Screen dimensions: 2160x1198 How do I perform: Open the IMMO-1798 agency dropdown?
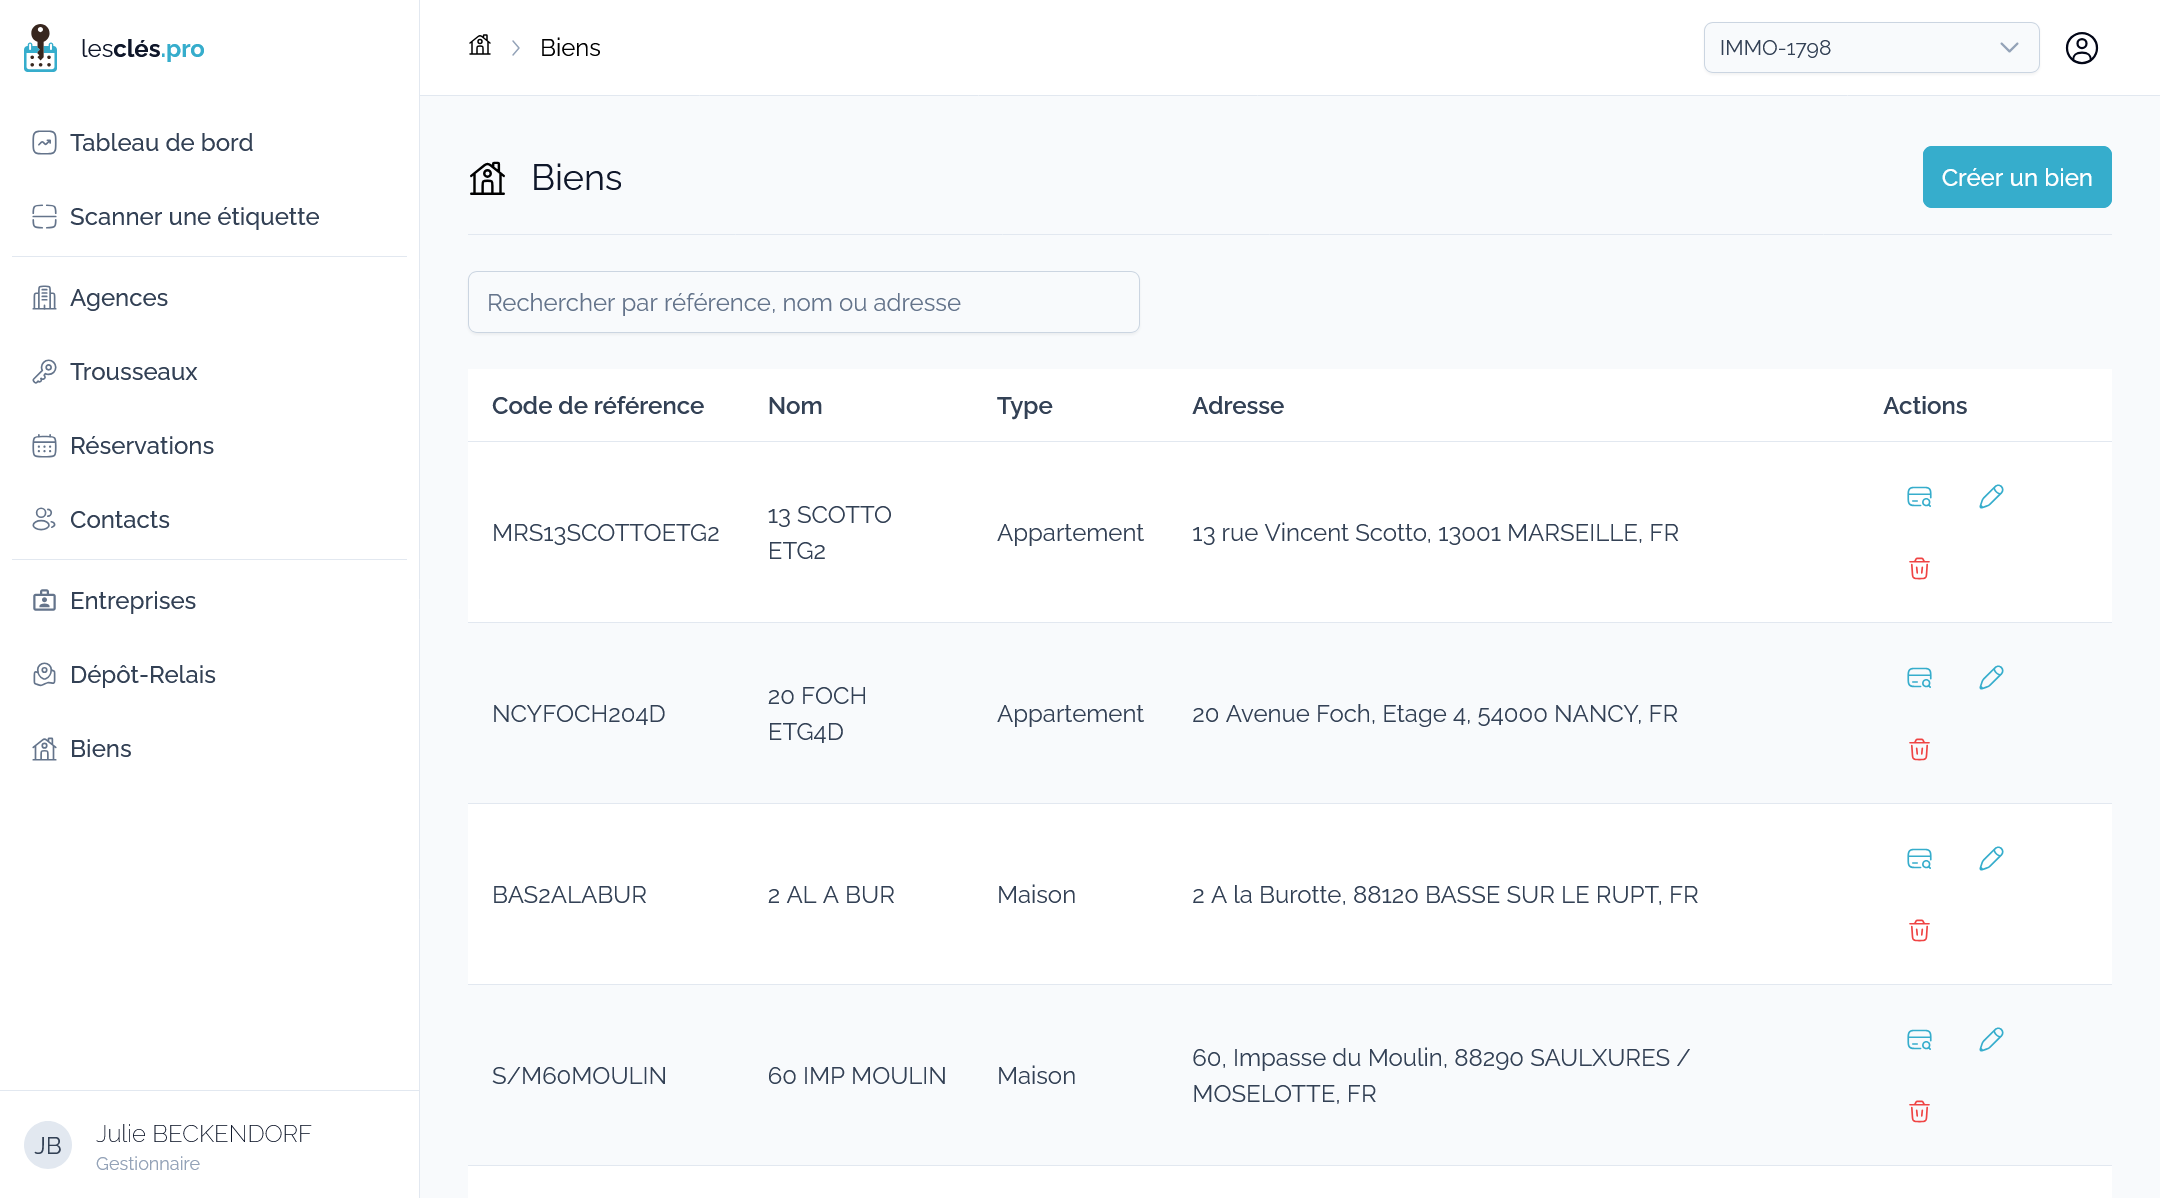[x=1871, y=48]
